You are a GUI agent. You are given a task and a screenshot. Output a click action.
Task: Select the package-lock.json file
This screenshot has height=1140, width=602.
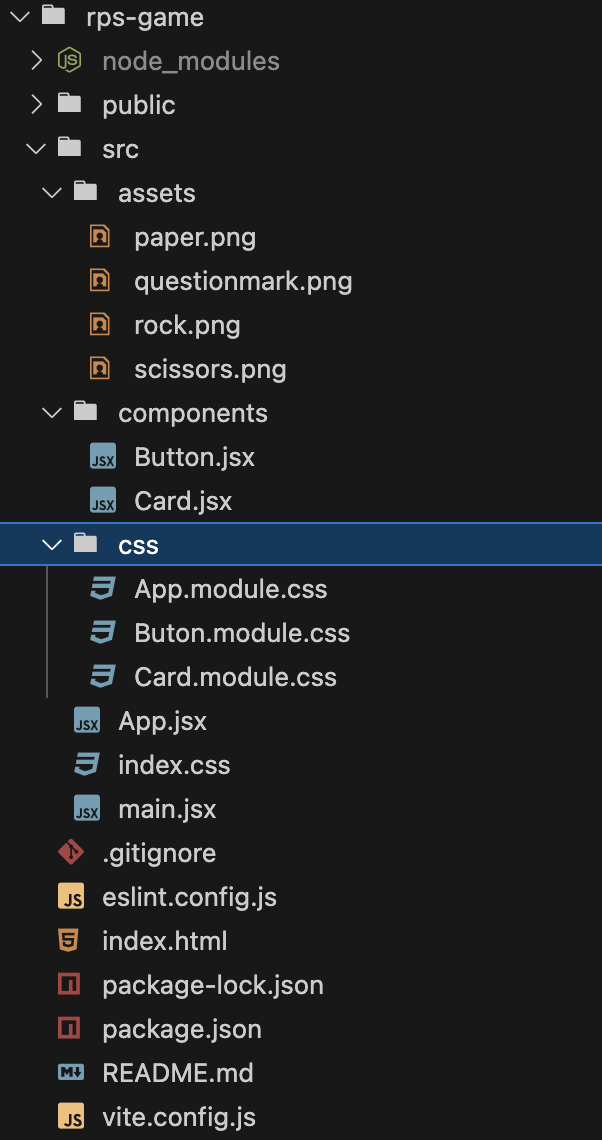[x=213, y=985]
